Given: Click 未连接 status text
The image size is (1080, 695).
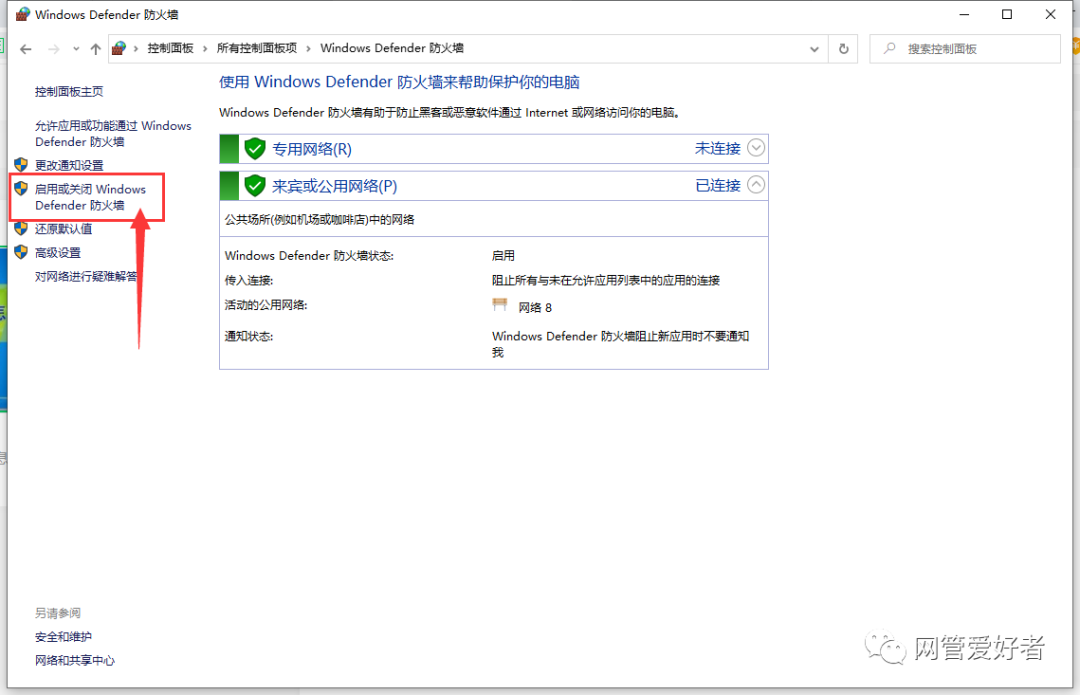Looking at the screenshot, I should (717, 148).
